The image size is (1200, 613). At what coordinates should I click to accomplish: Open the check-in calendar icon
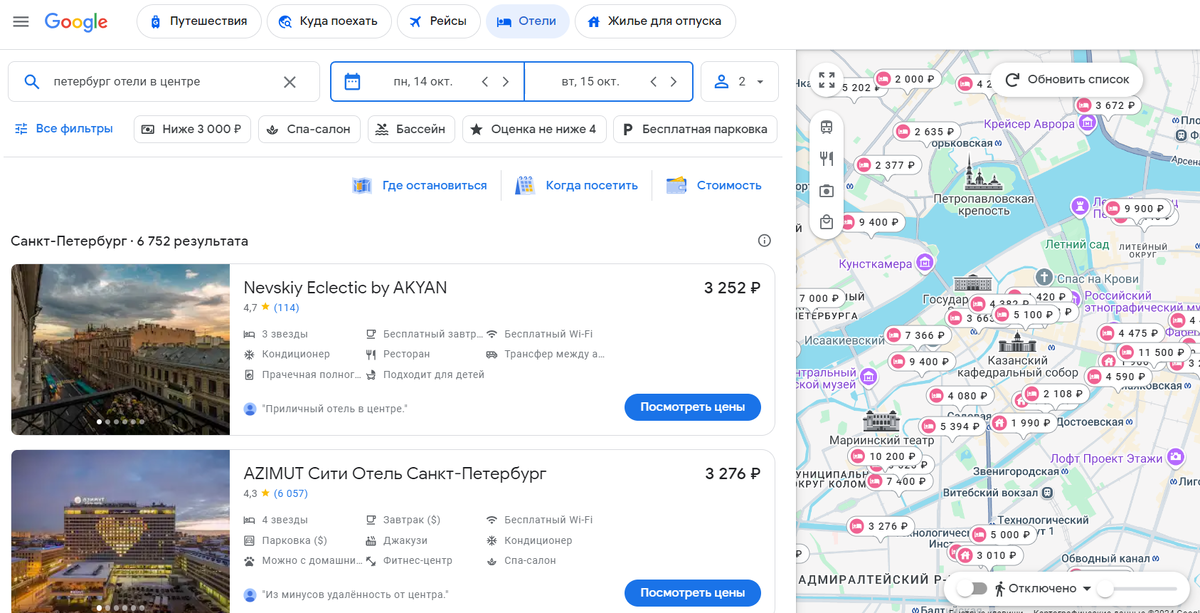353,82
